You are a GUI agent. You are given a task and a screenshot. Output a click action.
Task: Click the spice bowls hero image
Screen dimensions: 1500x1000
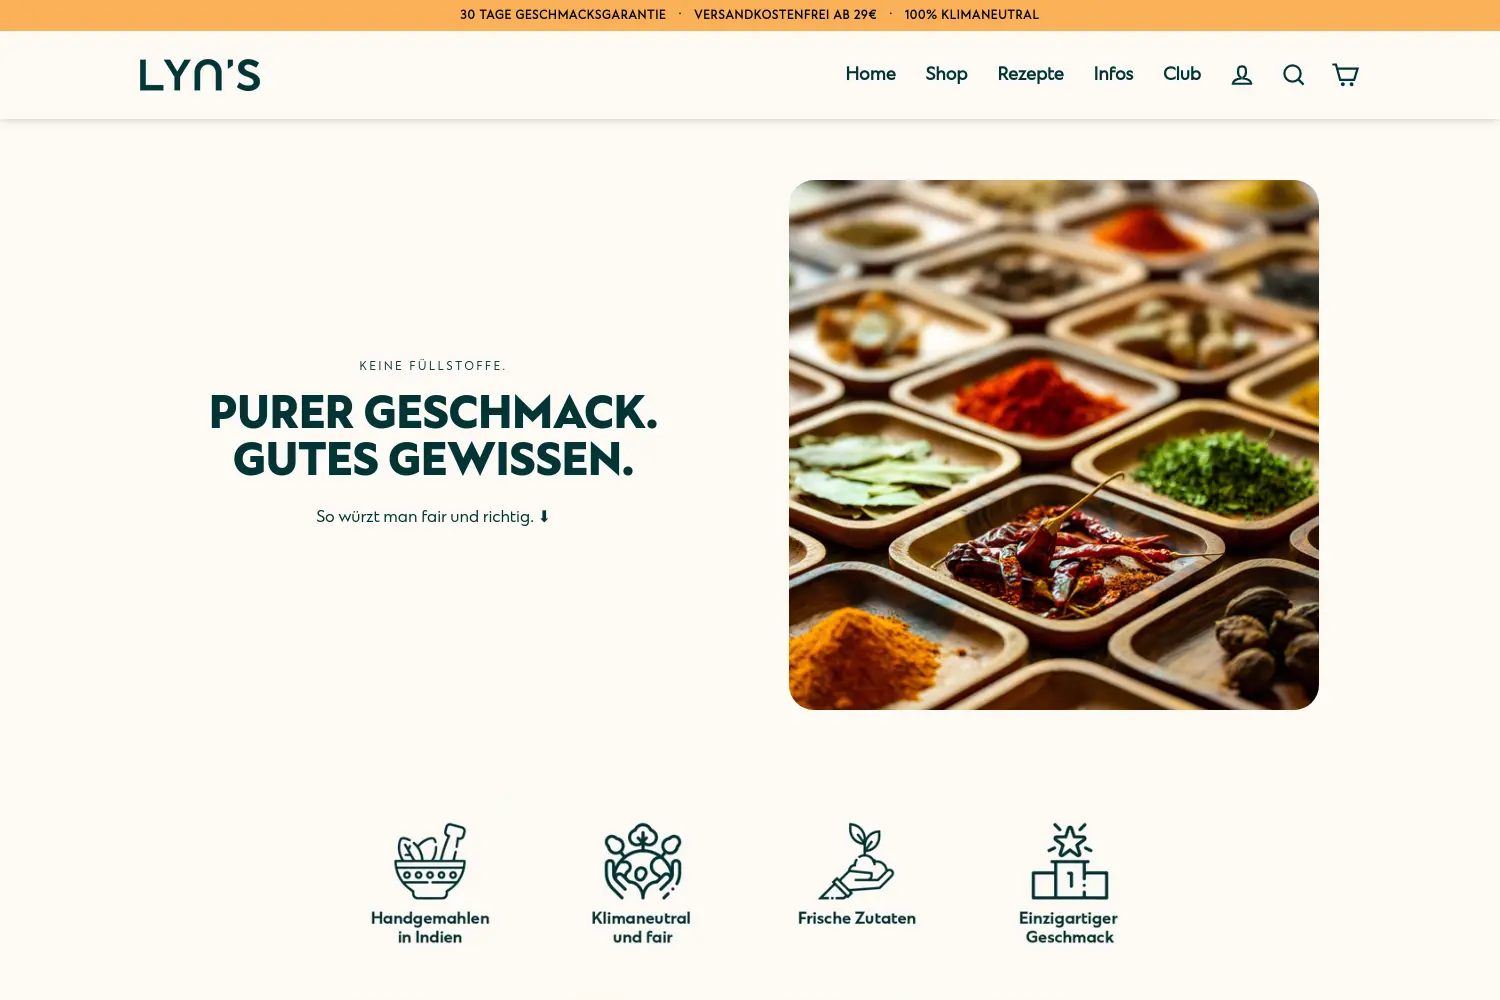1054,445
